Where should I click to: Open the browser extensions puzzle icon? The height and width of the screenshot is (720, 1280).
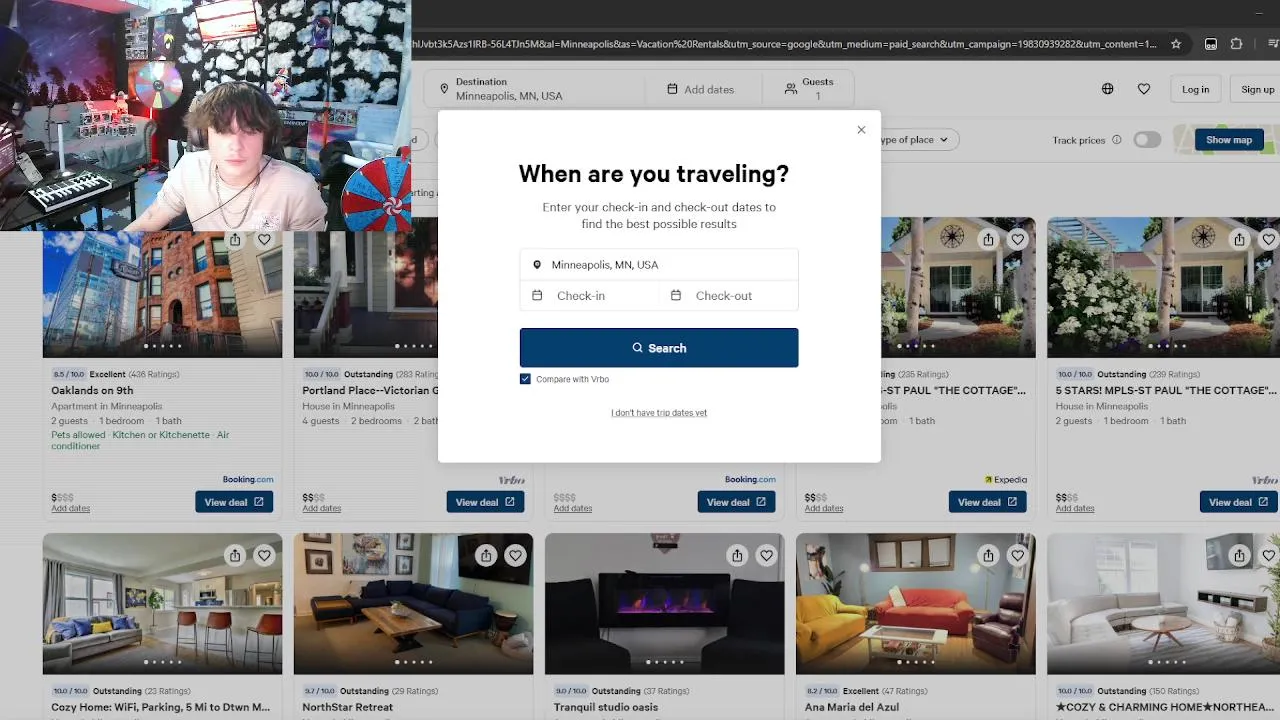coord(1236,44)
